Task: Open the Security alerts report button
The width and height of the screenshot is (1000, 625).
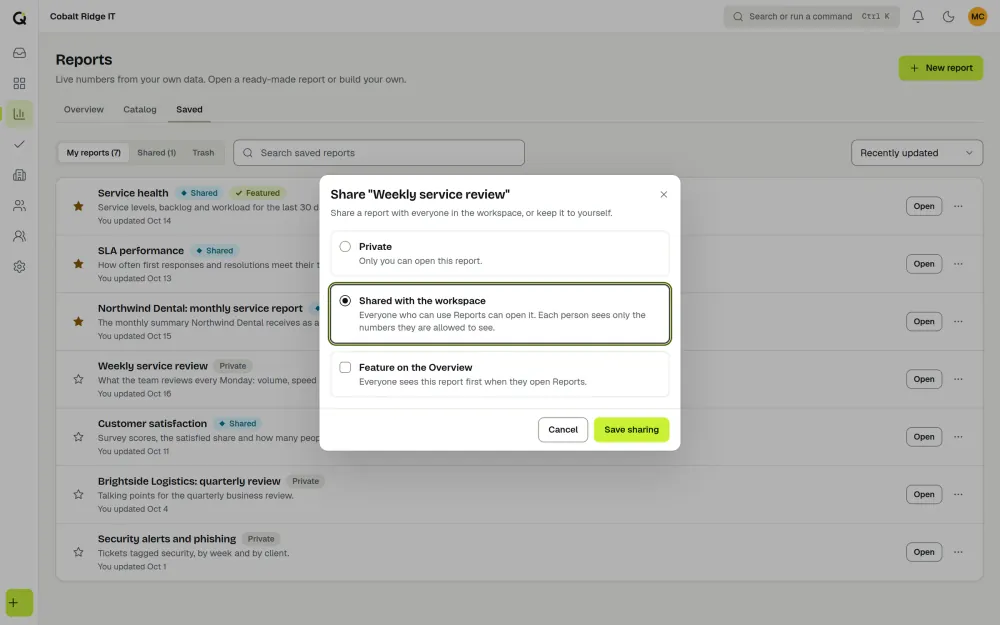Action: click(x=923, y=552)
